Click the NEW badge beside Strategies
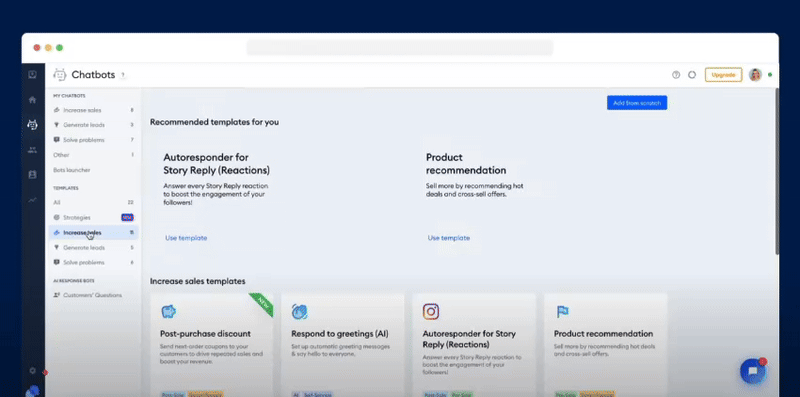The height and width of the screenshot is (397, 800). click(128, 217)
